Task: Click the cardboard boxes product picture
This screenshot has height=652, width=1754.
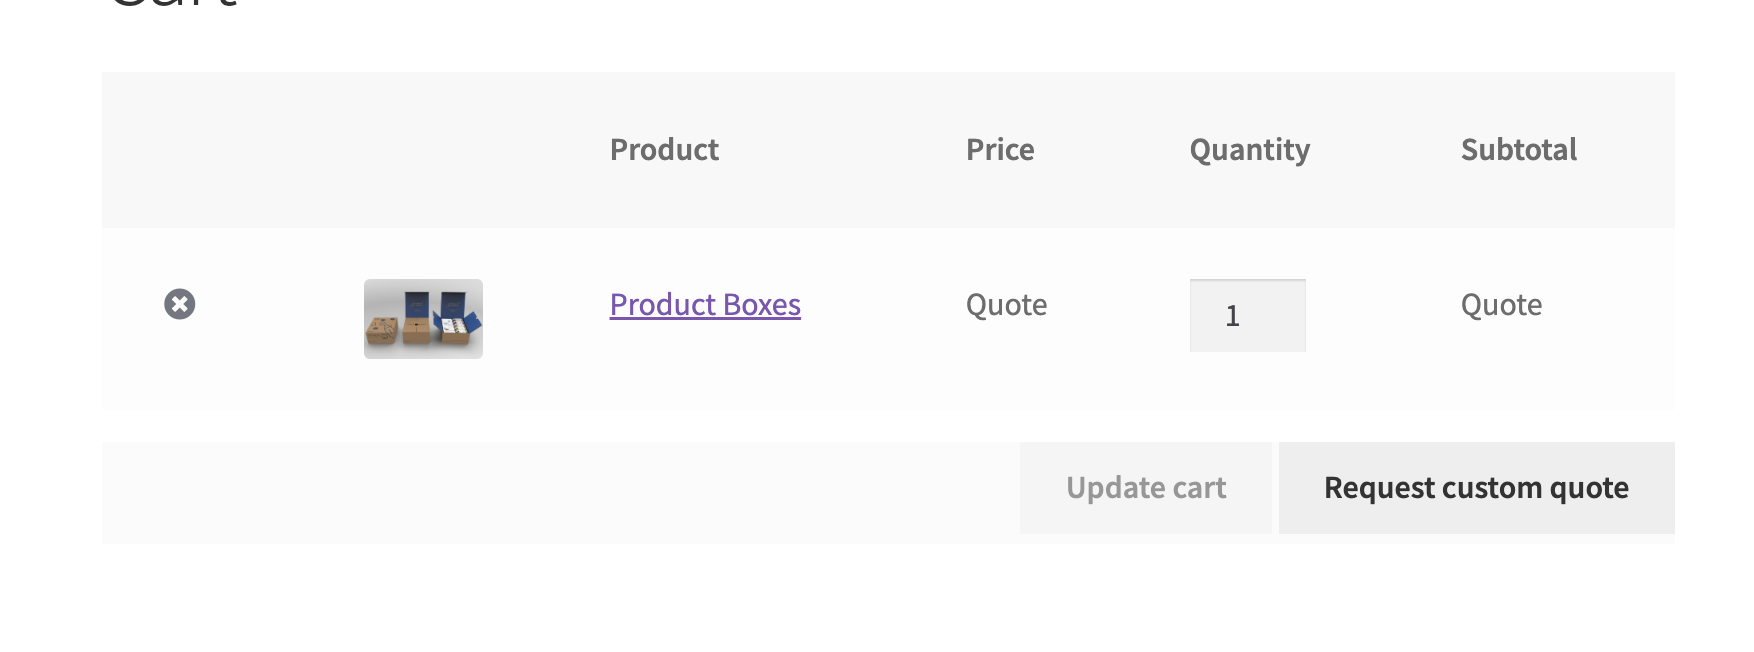Action: point(423,319)
